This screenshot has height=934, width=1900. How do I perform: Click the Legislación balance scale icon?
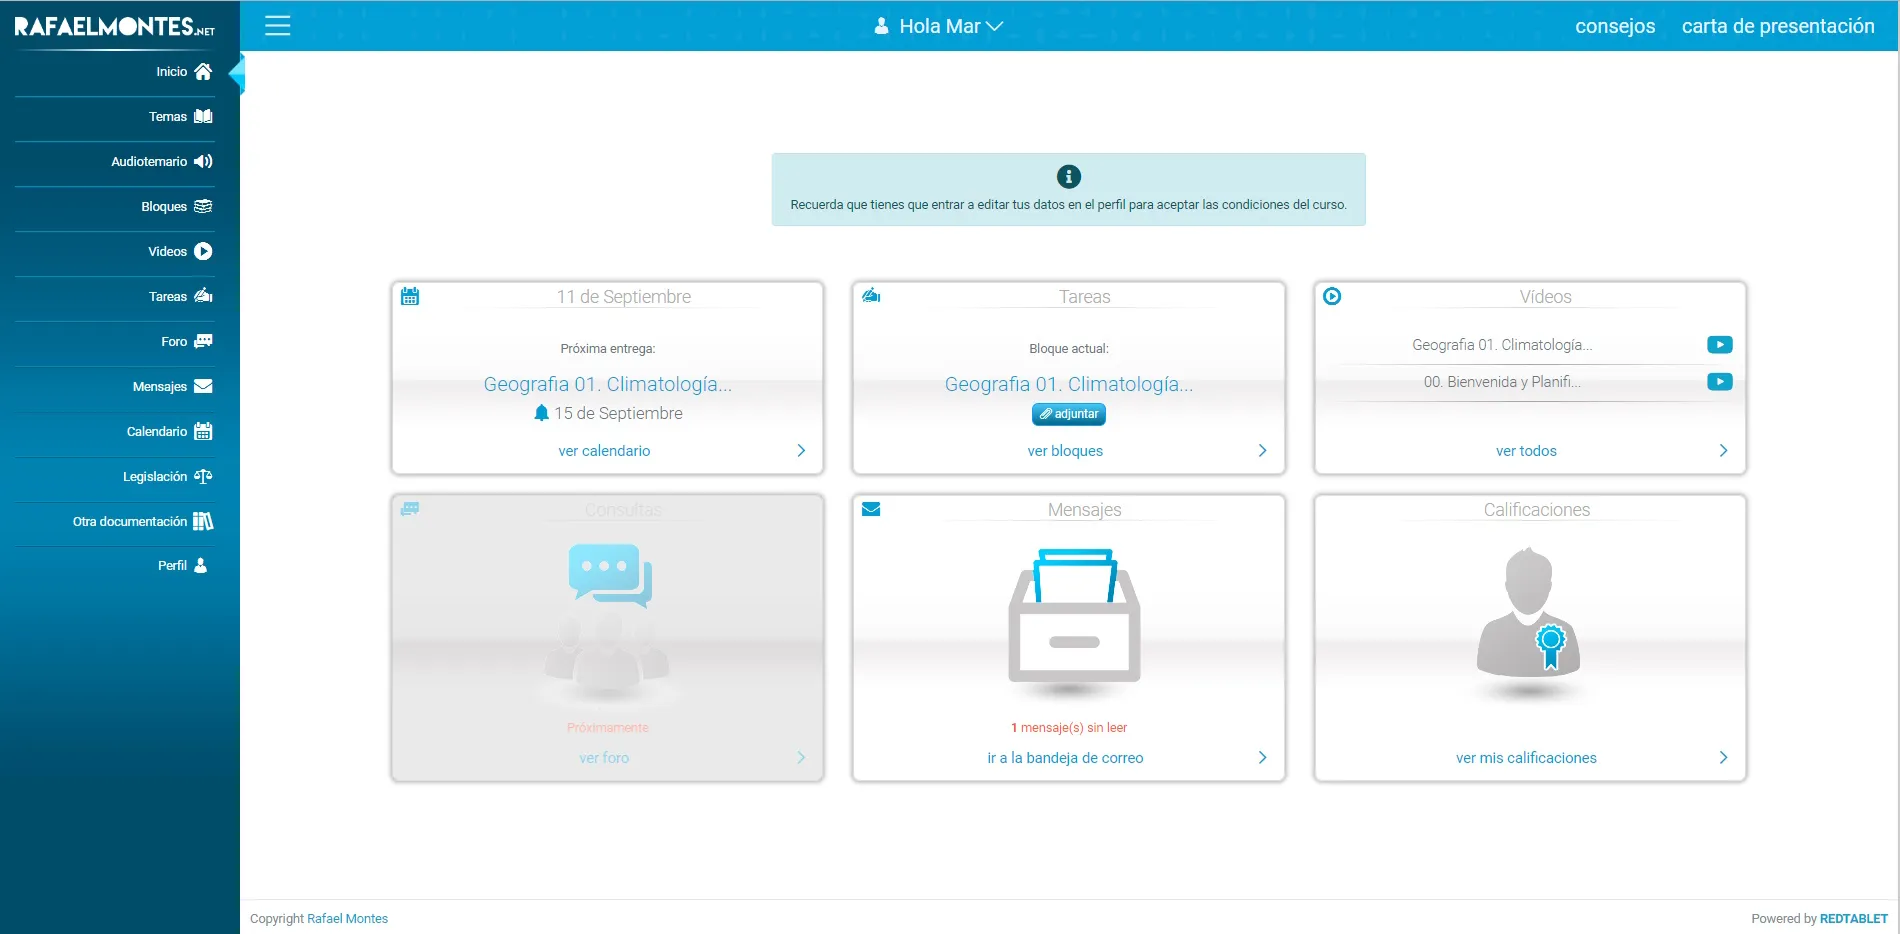pos(203,477)
